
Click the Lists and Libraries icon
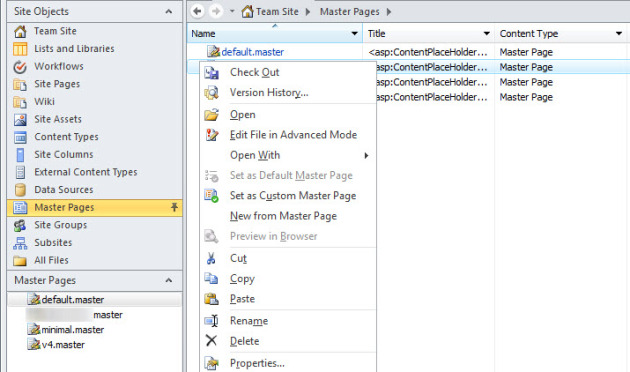pyautogui.click(x=20, y=49)
